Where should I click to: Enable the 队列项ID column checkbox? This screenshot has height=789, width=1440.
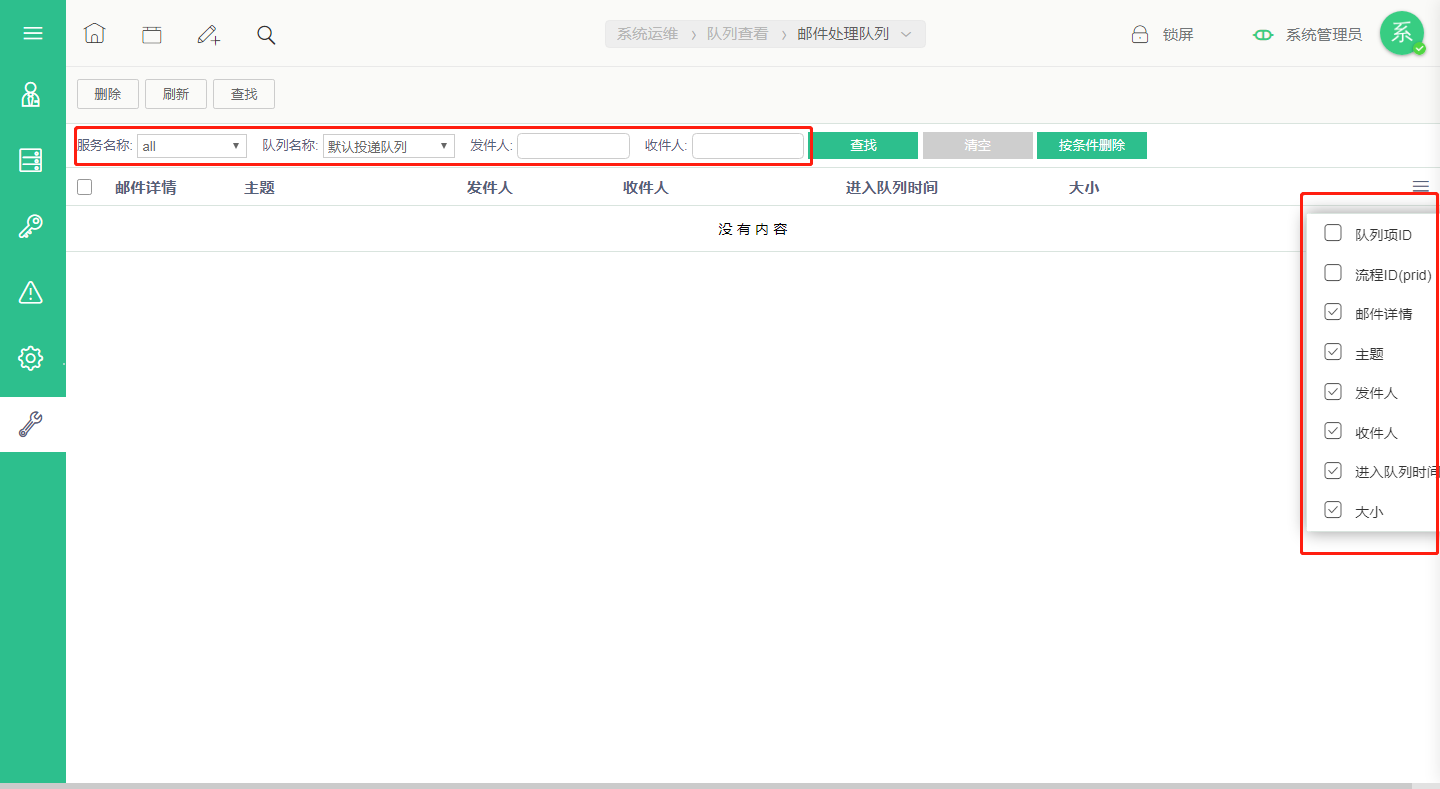1333,233
